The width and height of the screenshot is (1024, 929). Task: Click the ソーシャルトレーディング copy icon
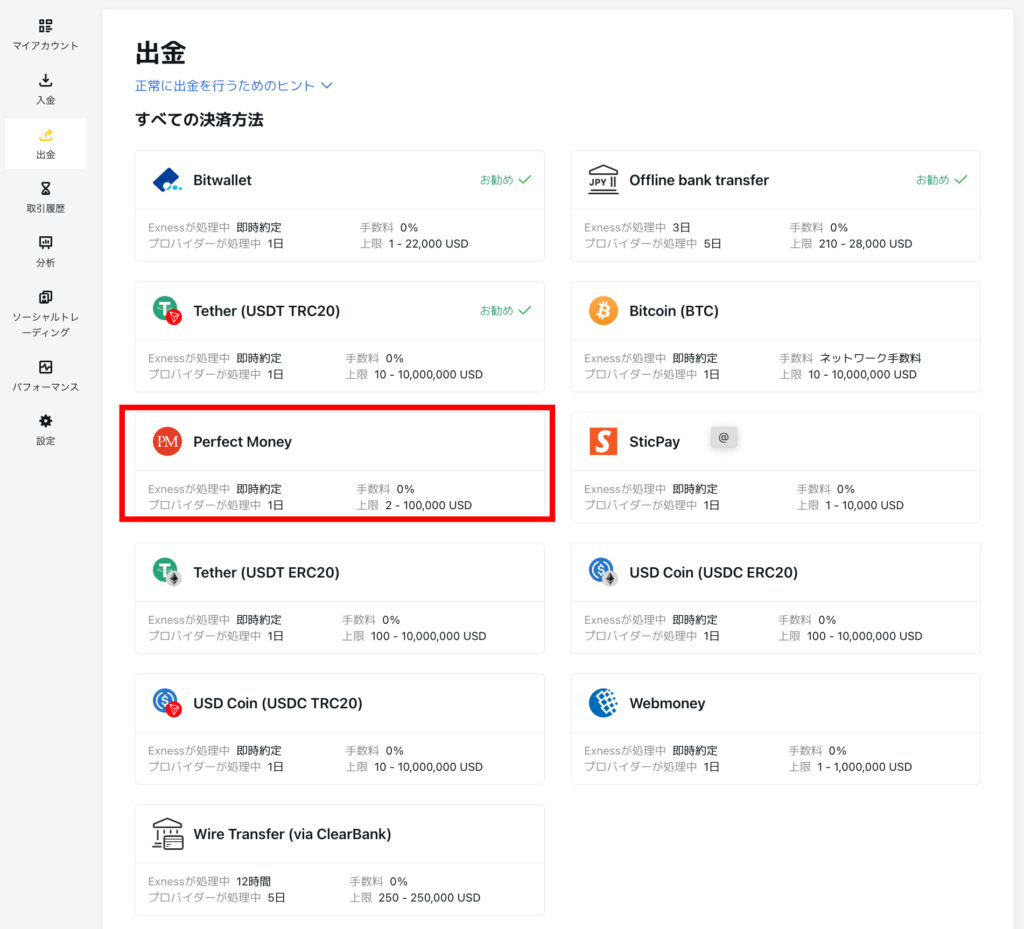(x=45, y=297)
